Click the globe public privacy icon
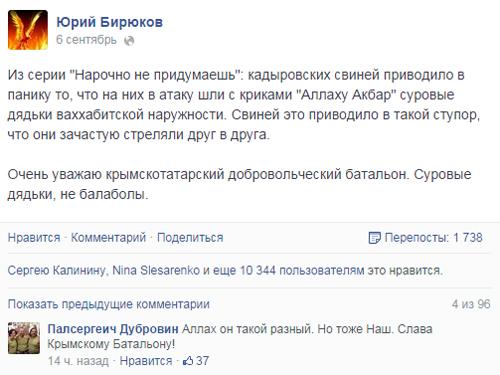Screen dimensions: 500x375 (x=129, y=40)
